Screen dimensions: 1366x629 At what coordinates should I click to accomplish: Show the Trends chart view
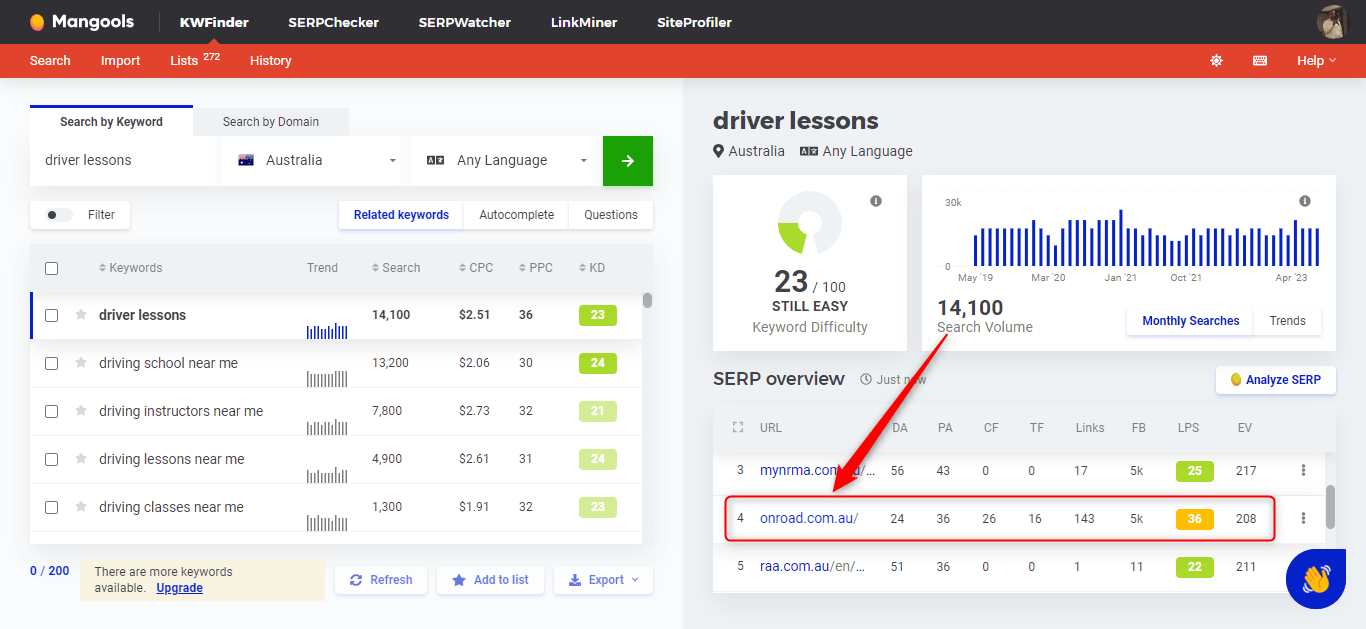pos(1288,321)
